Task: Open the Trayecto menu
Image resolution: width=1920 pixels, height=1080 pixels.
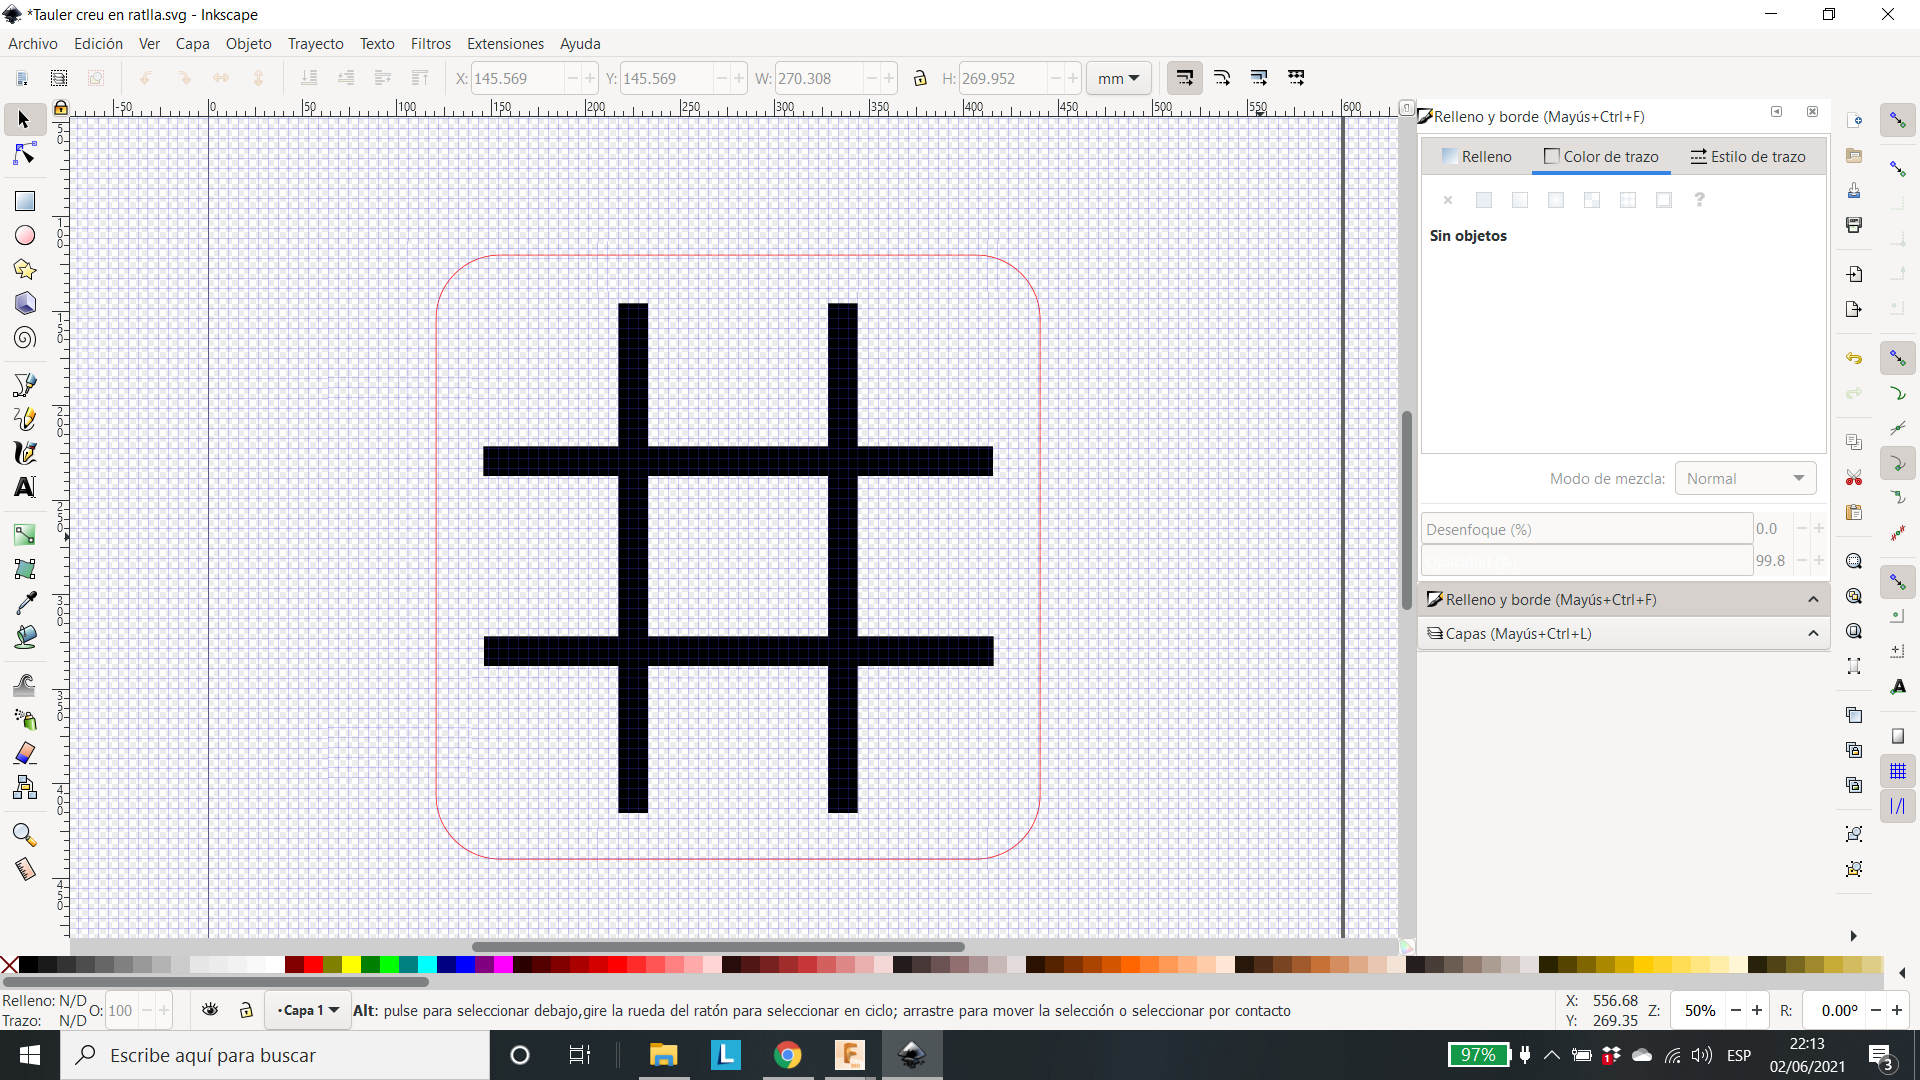Action: [316, 43]
